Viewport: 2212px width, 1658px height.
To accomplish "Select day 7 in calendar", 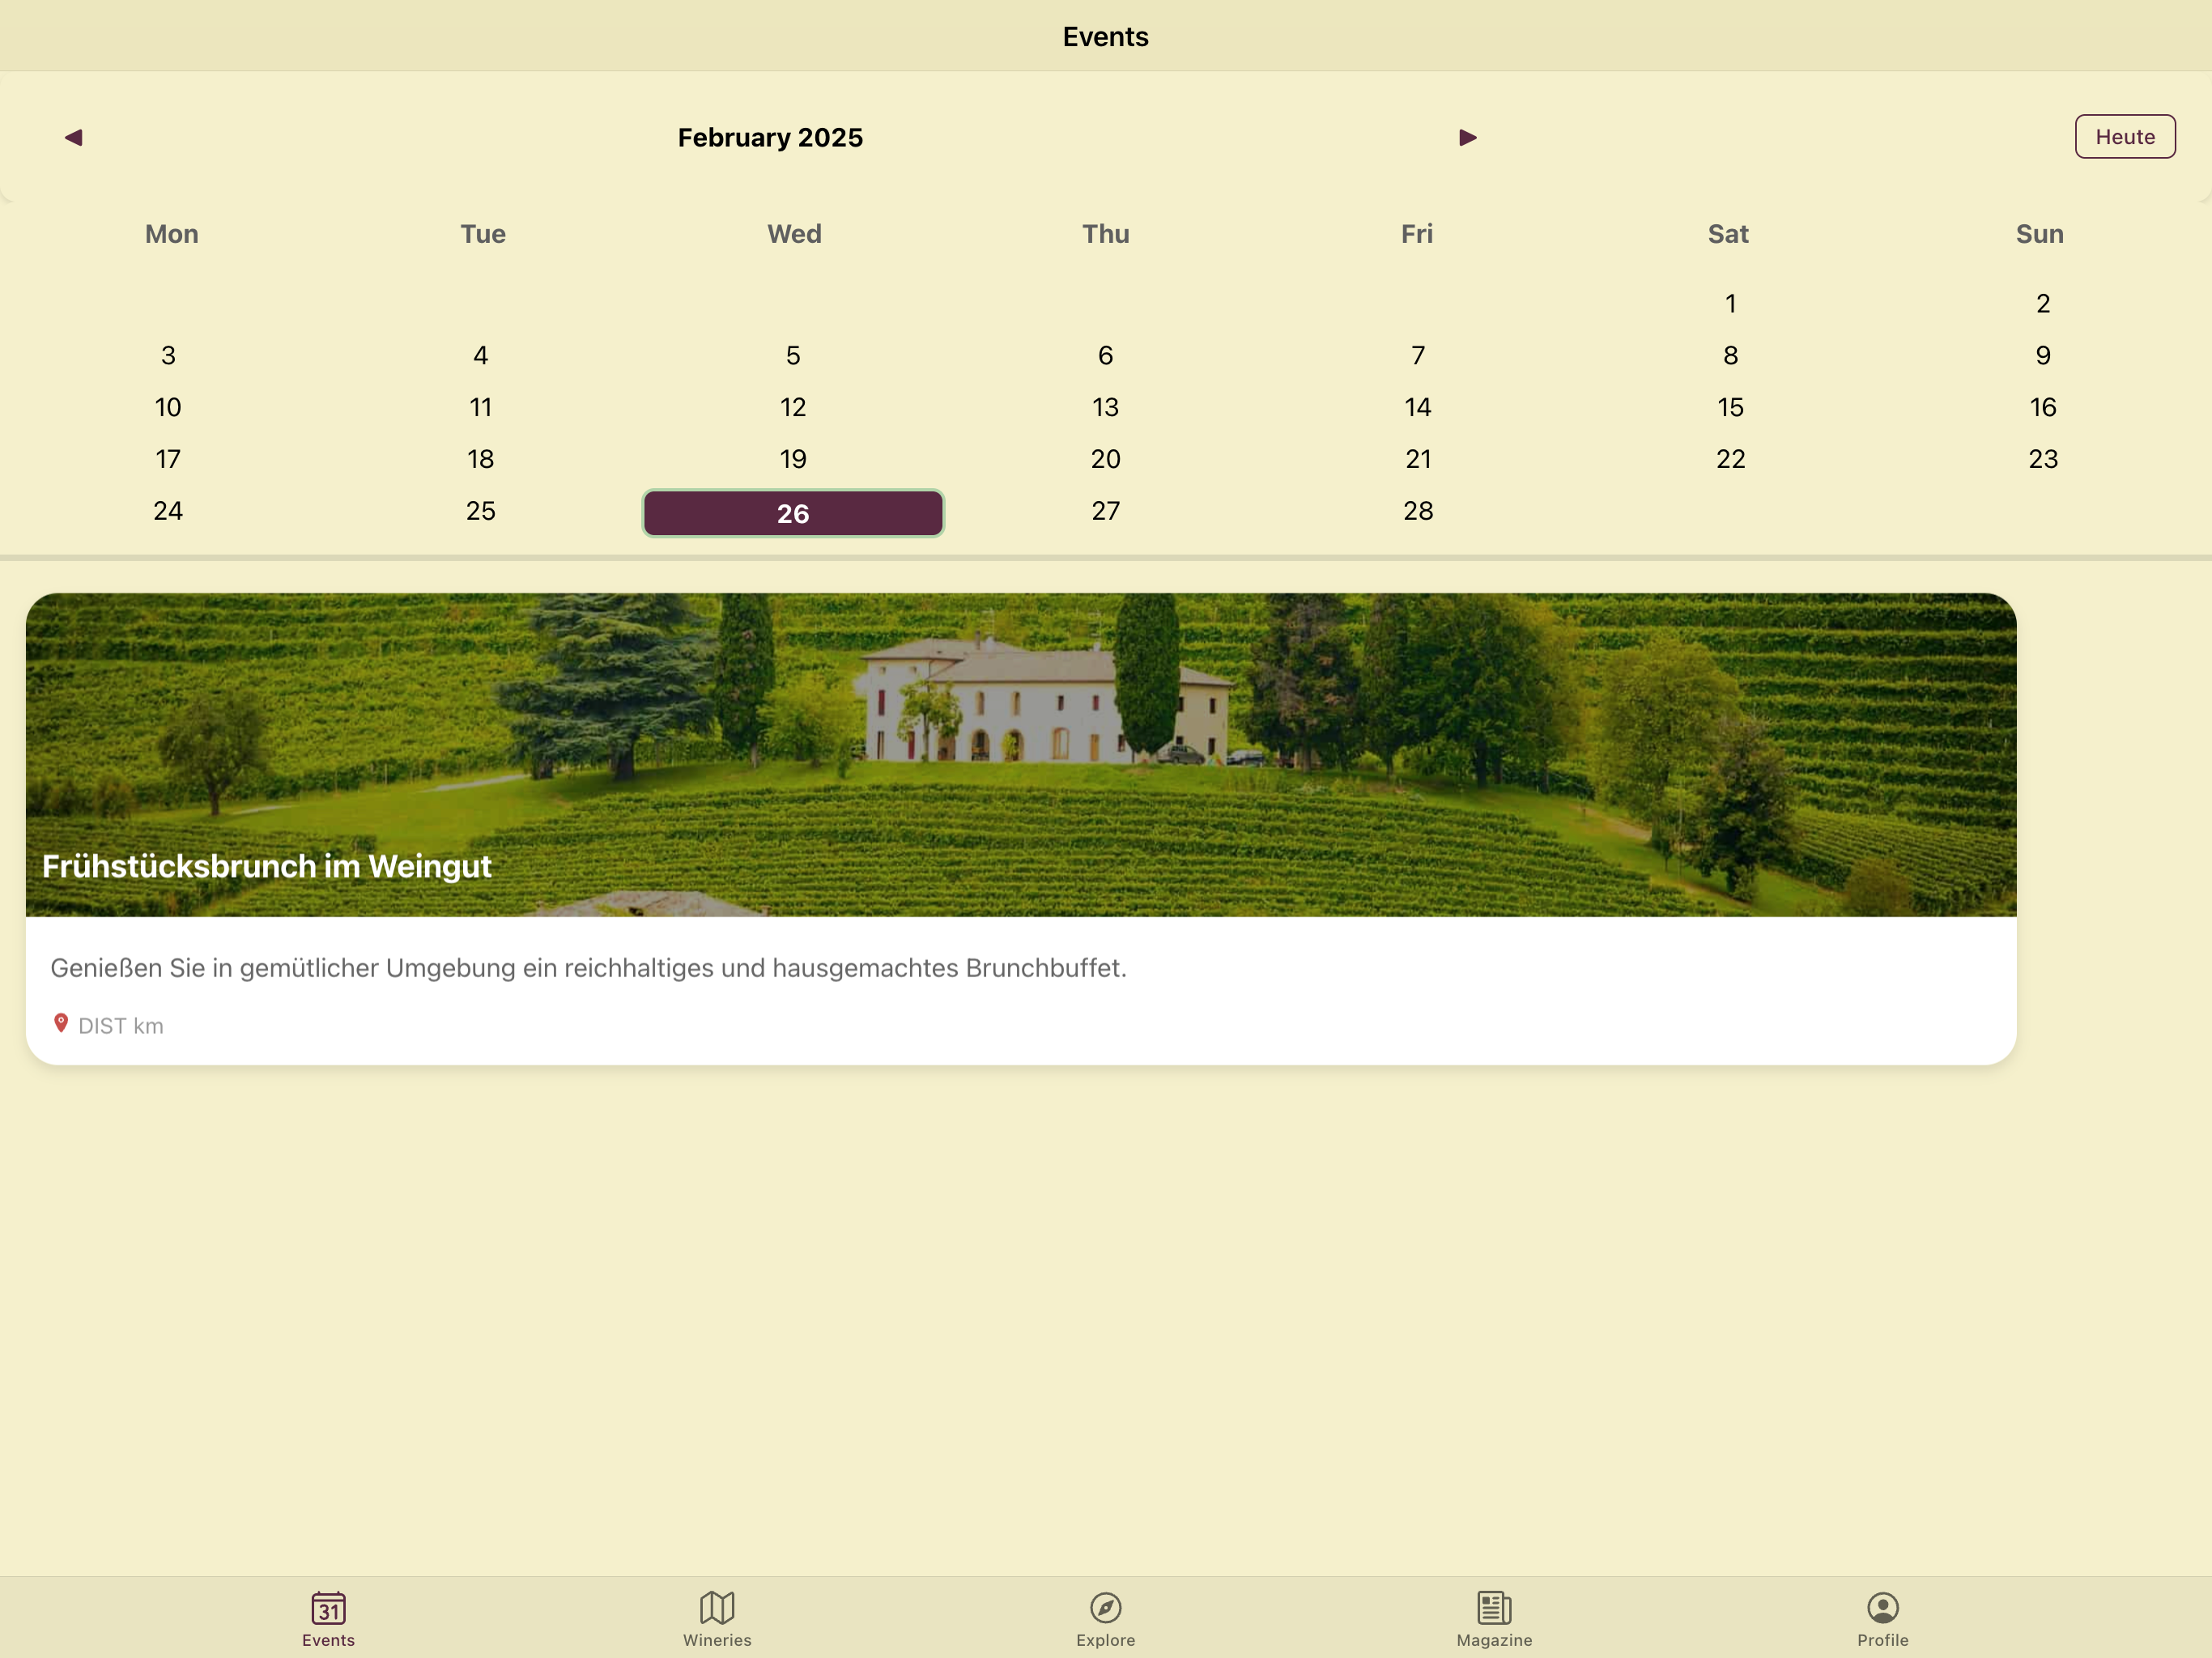I will [x=1418, y=355].
